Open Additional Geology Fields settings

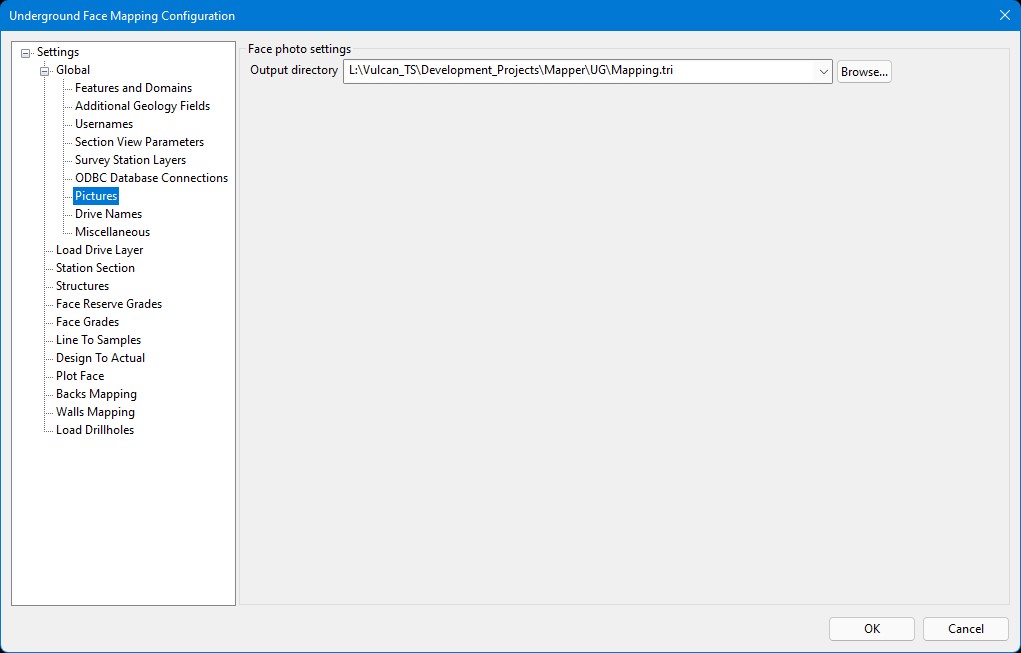(x=143, y=106)
